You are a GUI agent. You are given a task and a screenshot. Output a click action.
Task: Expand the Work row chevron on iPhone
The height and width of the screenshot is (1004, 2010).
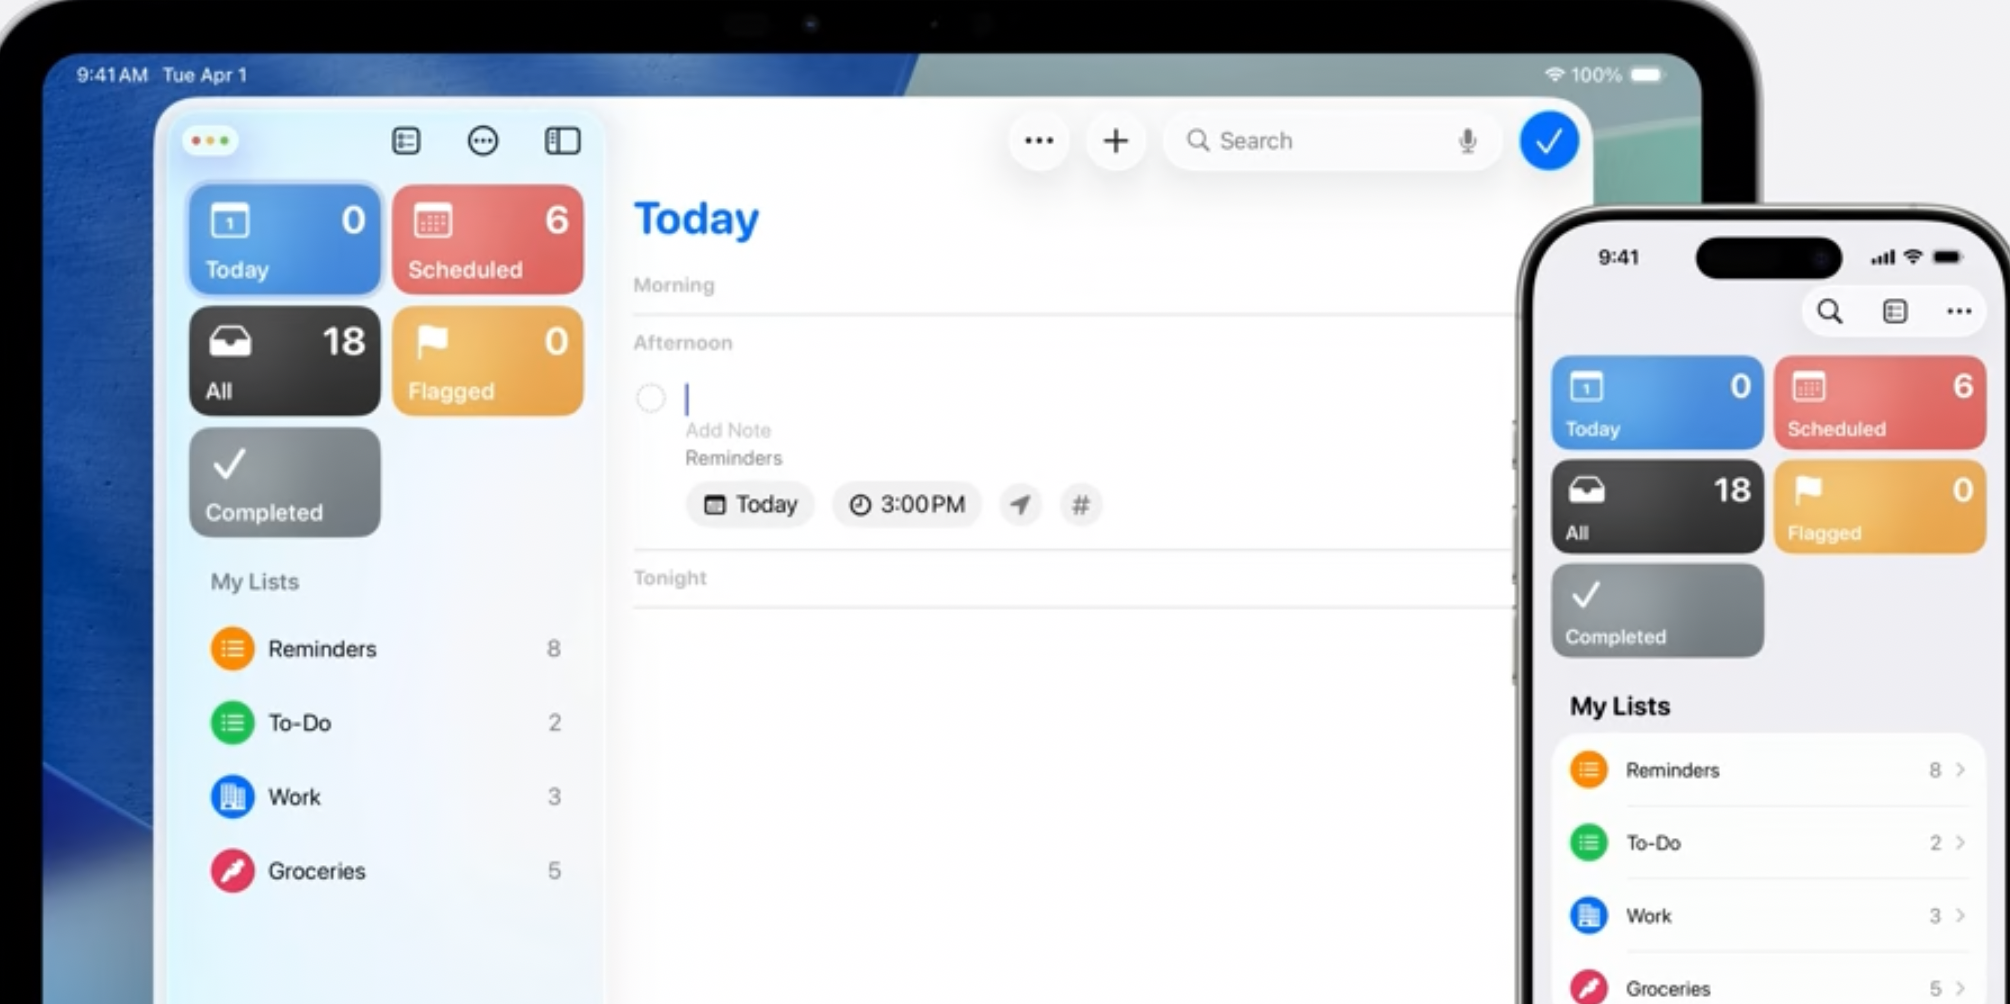coord(1960,916)
